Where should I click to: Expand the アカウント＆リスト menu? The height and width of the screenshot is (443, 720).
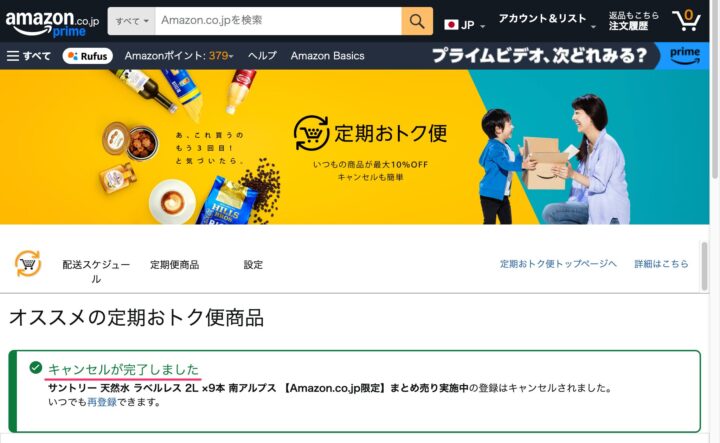point(547,19)
